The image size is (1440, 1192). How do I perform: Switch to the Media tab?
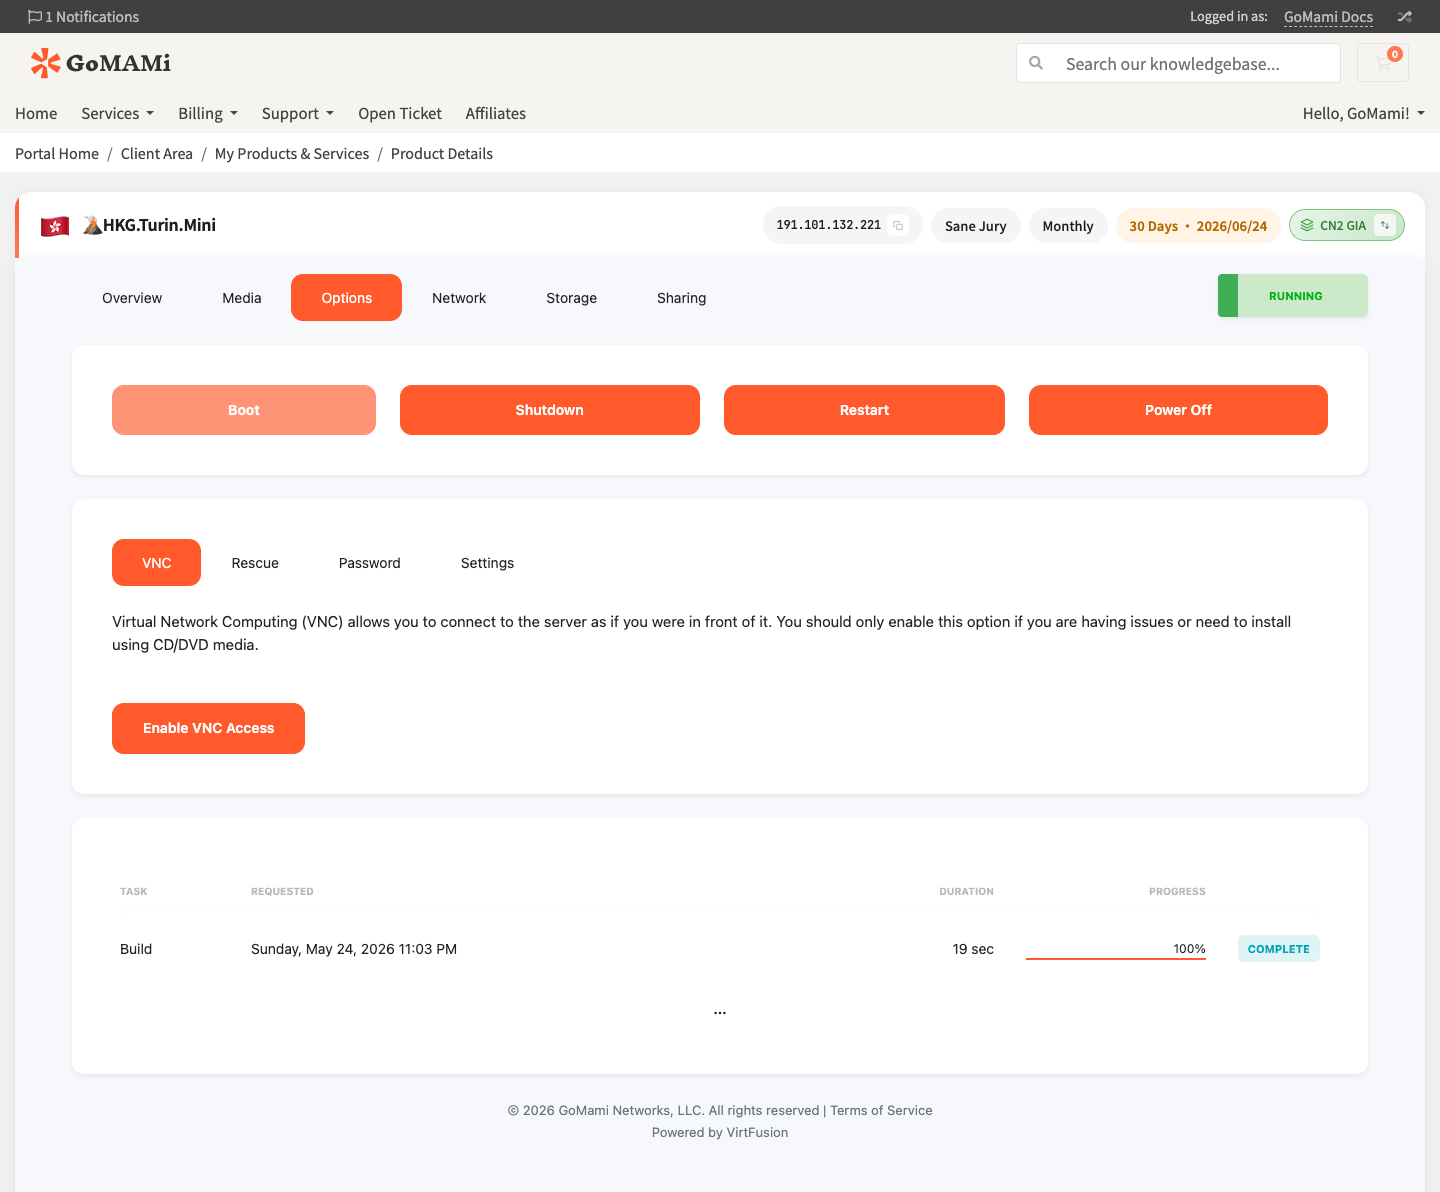242,298
